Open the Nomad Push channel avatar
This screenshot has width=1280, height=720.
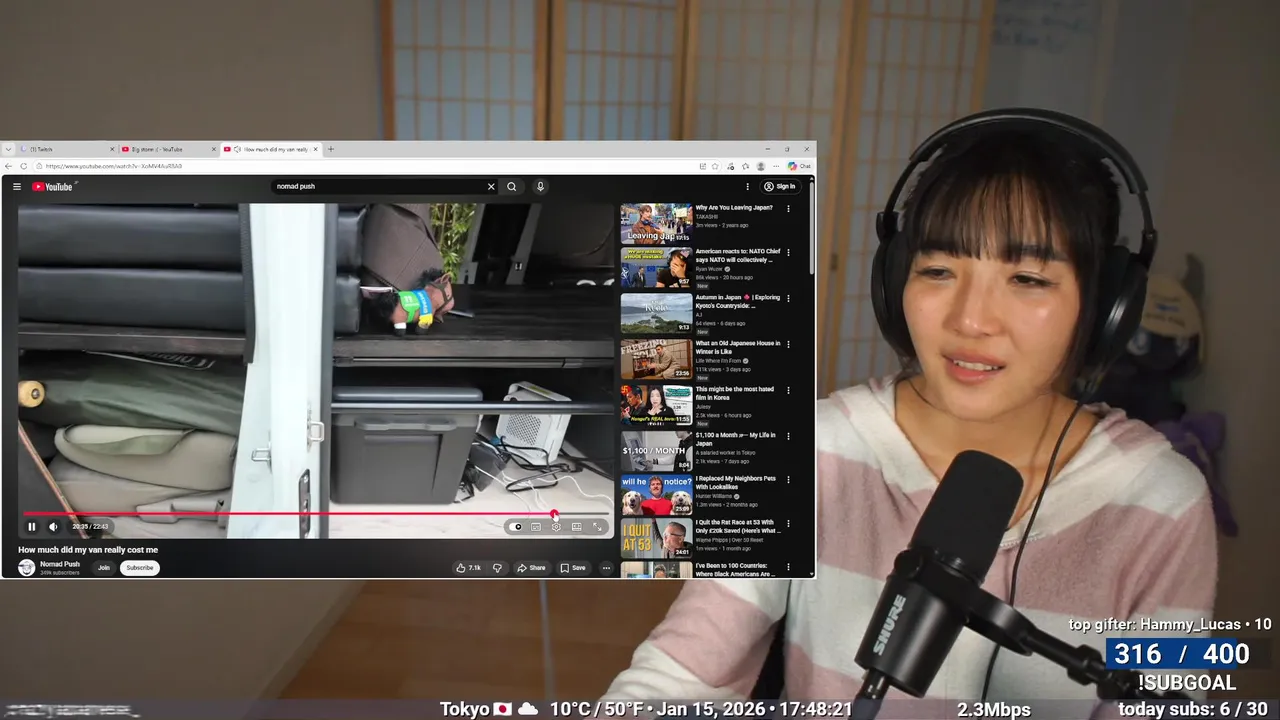(x=27, y=567)
